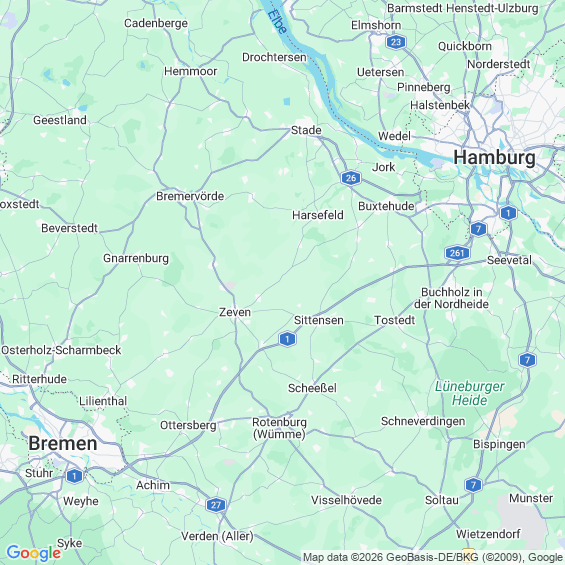Click the Bremervörde town label
The image size is (565, 565).
coord(190,196)
